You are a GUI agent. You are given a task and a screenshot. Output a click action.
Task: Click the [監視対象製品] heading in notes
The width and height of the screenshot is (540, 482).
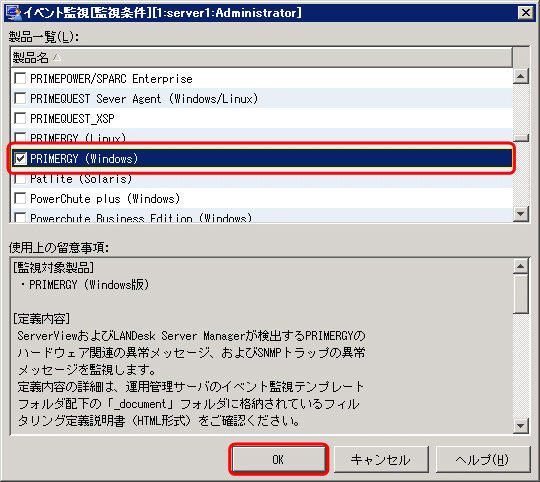(x=53, y=268)
